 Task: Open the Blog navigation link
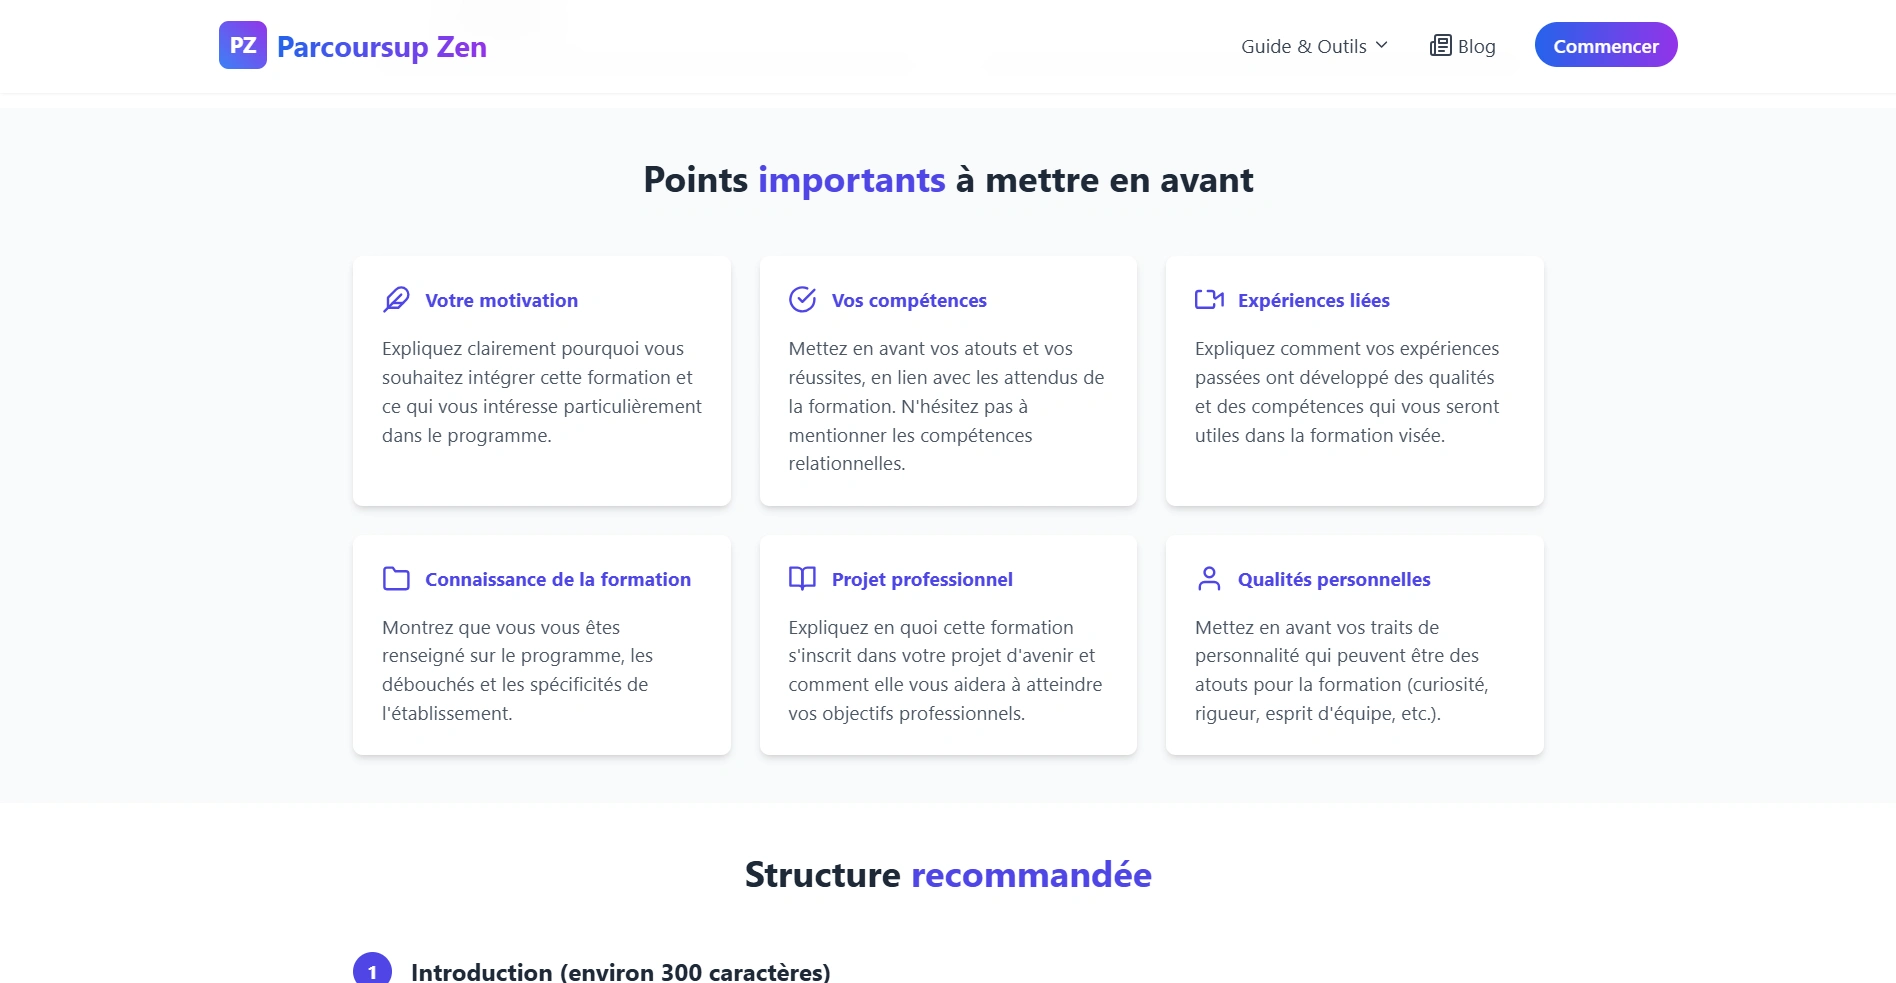pyautogui.click(x=1462, y=46)
